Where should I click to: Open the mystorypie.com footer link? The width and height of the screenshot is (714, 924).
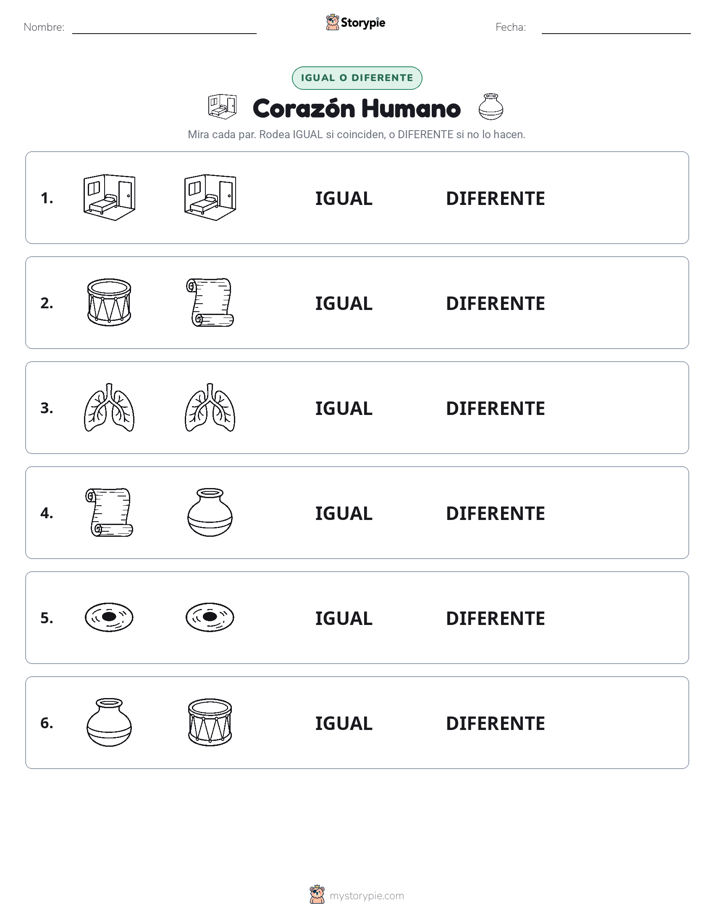coord(357,895)
